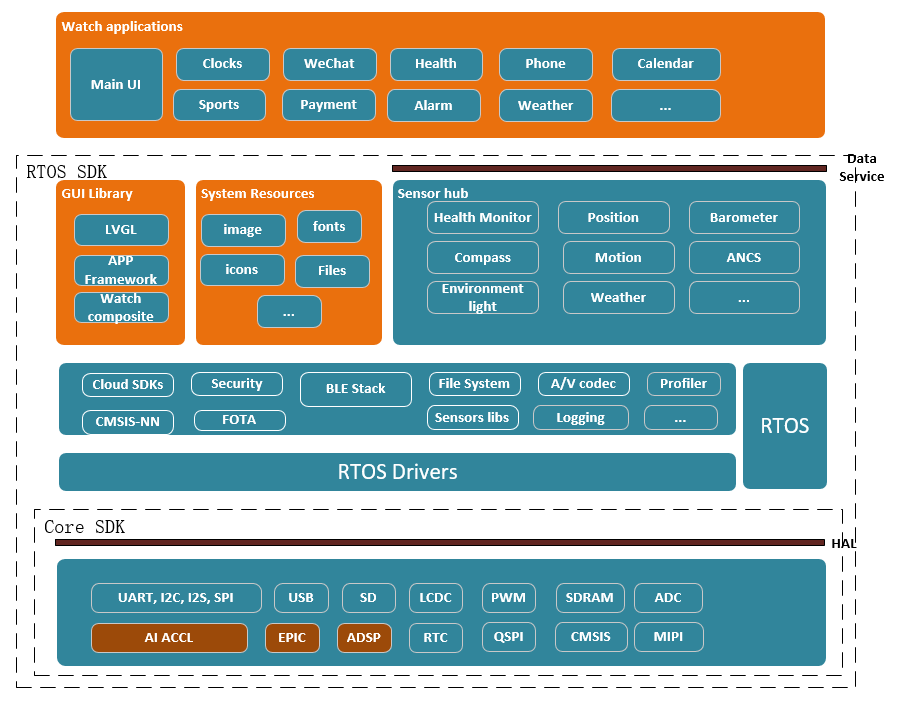Click the Main UI block
Screen dimensions: 900x708
pos(116,85)
